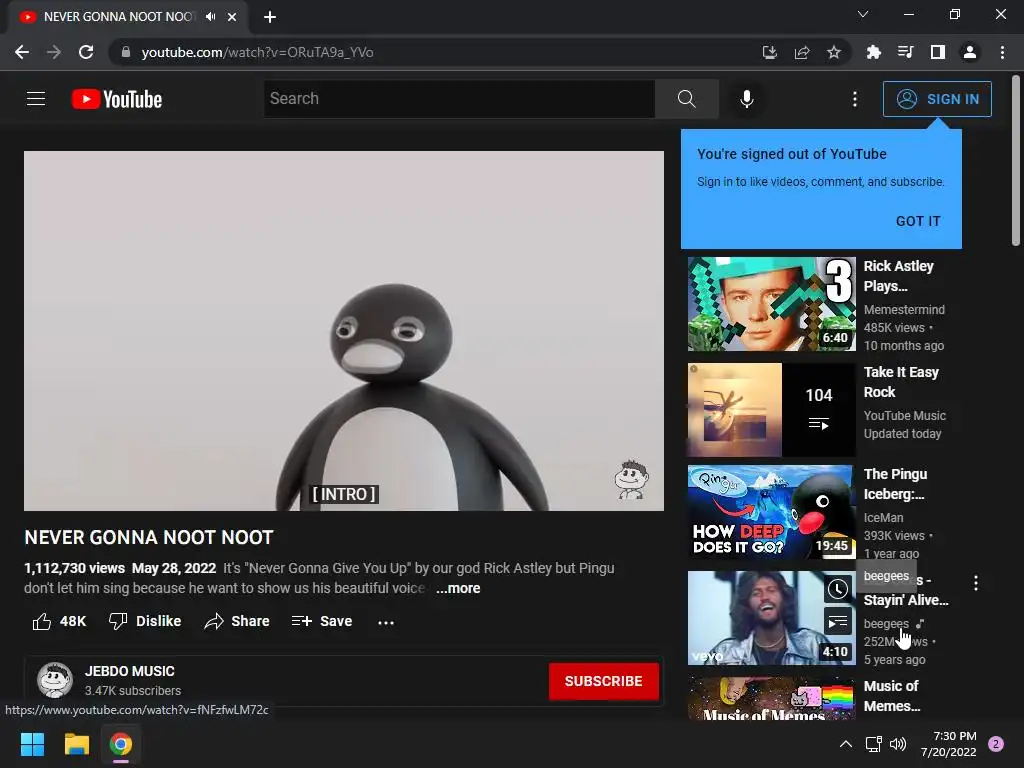Add Stayin' Alive to queue icon
1024x768 pixels.
[837, 621]
